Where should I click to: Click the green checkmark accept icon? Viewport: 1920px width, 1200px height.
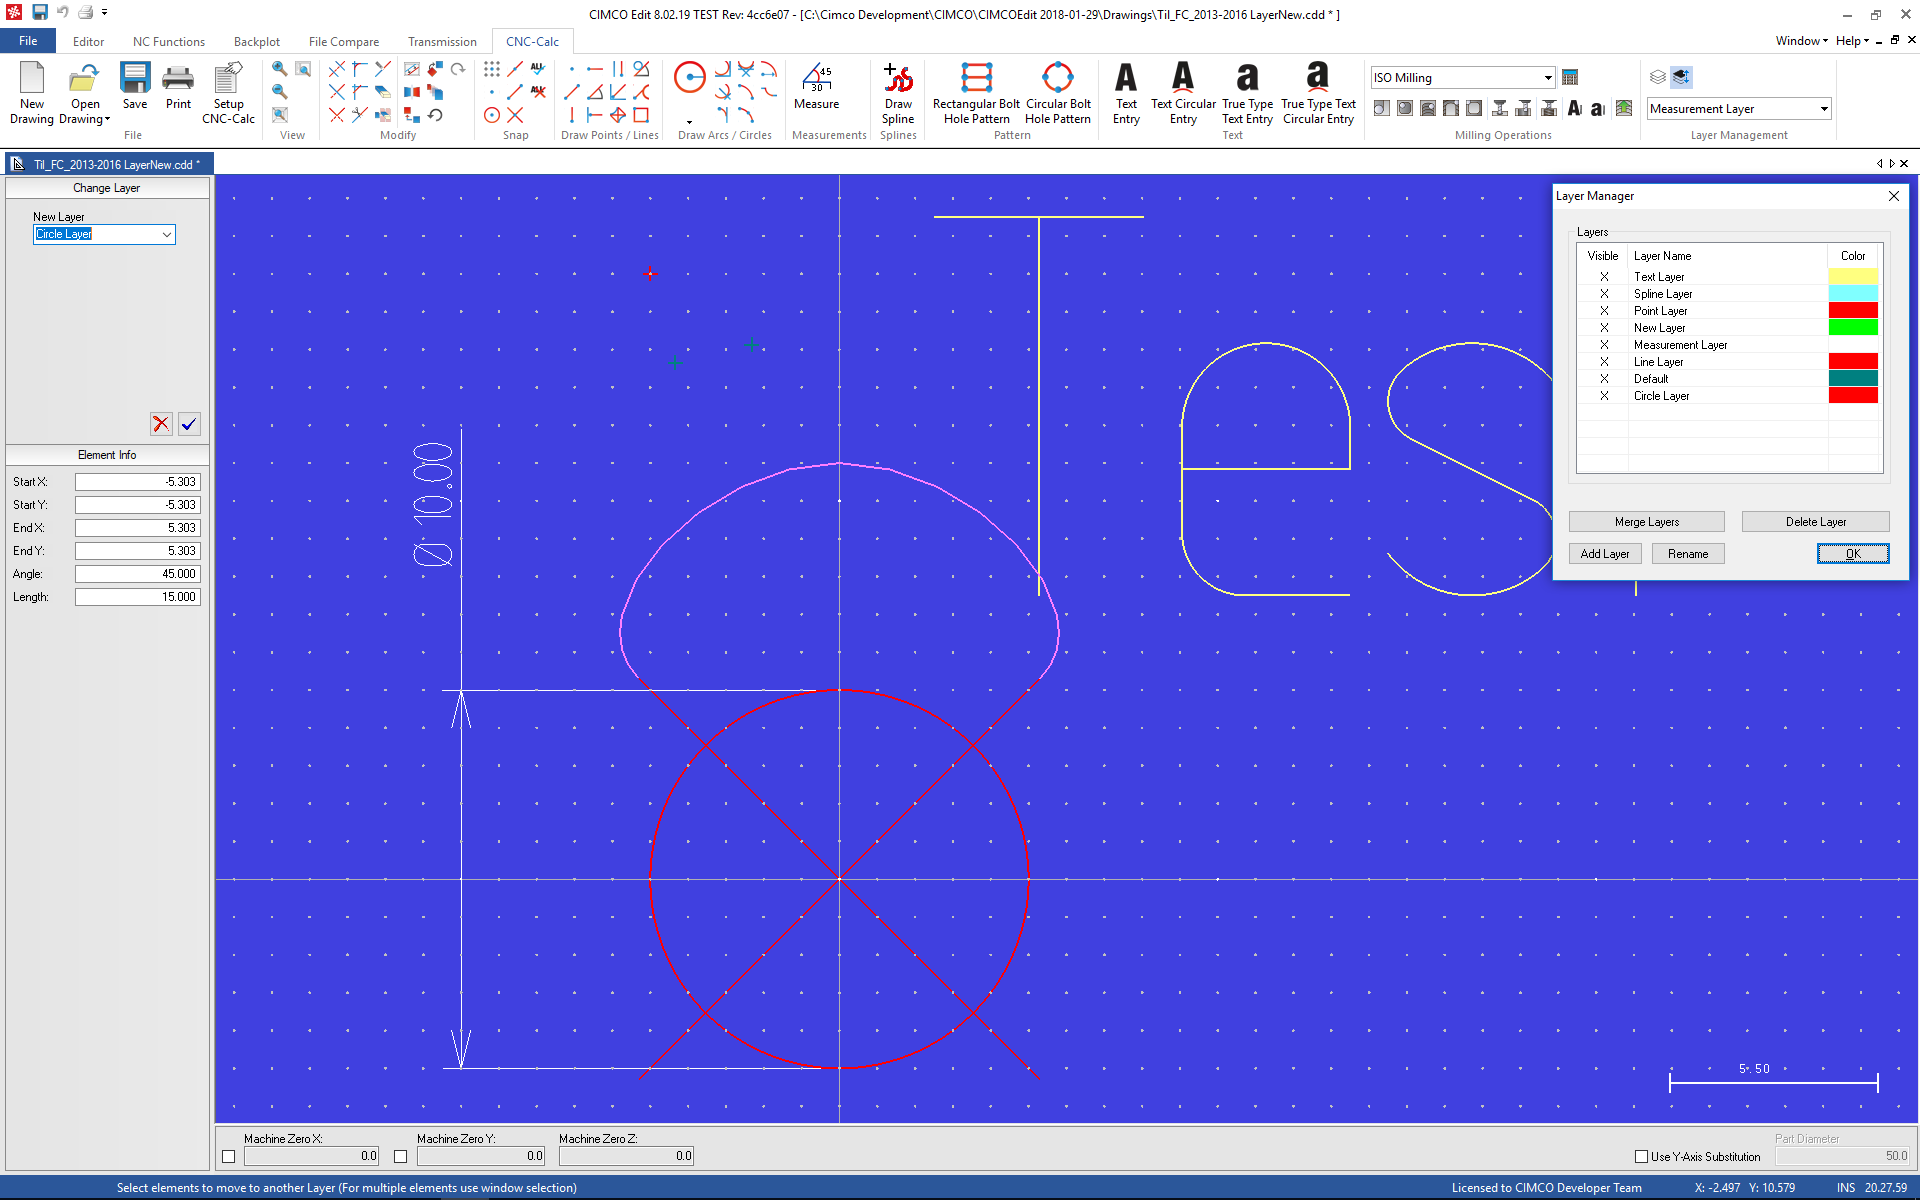189,424
